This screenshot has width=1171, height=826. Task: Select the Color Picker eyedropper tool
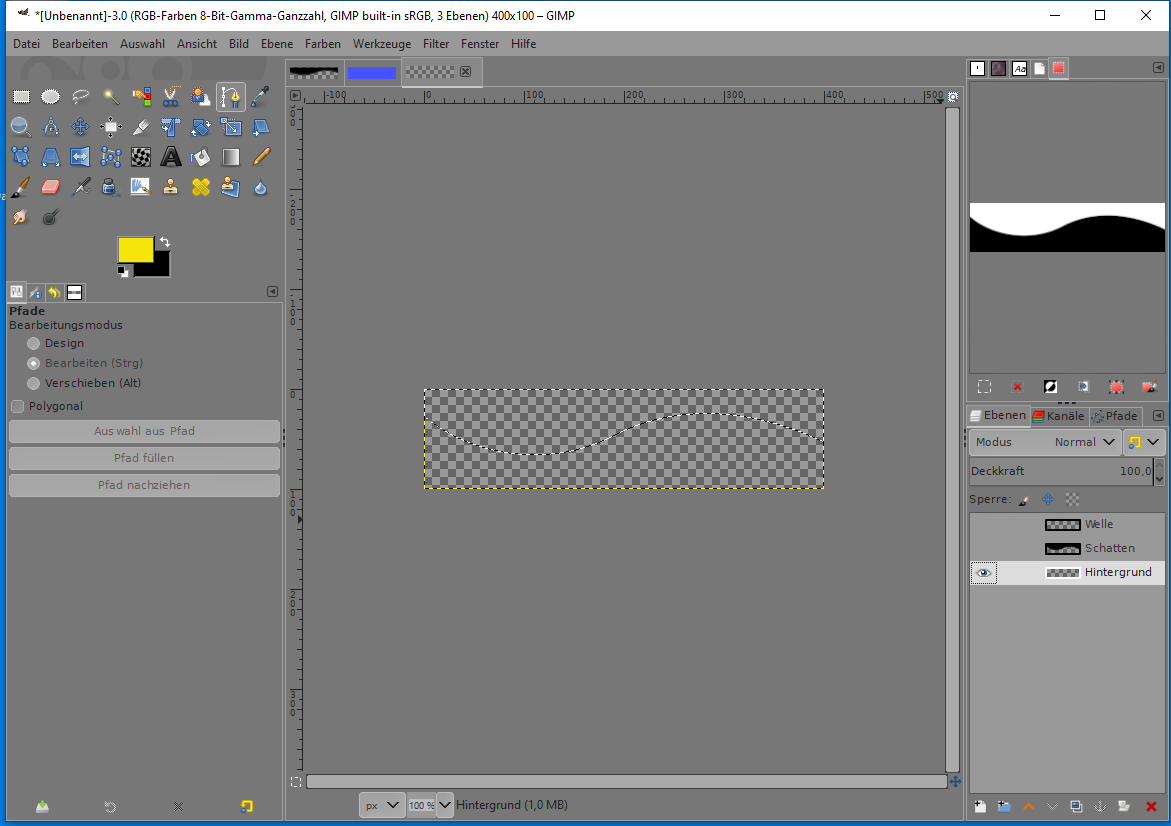(261, 97)
